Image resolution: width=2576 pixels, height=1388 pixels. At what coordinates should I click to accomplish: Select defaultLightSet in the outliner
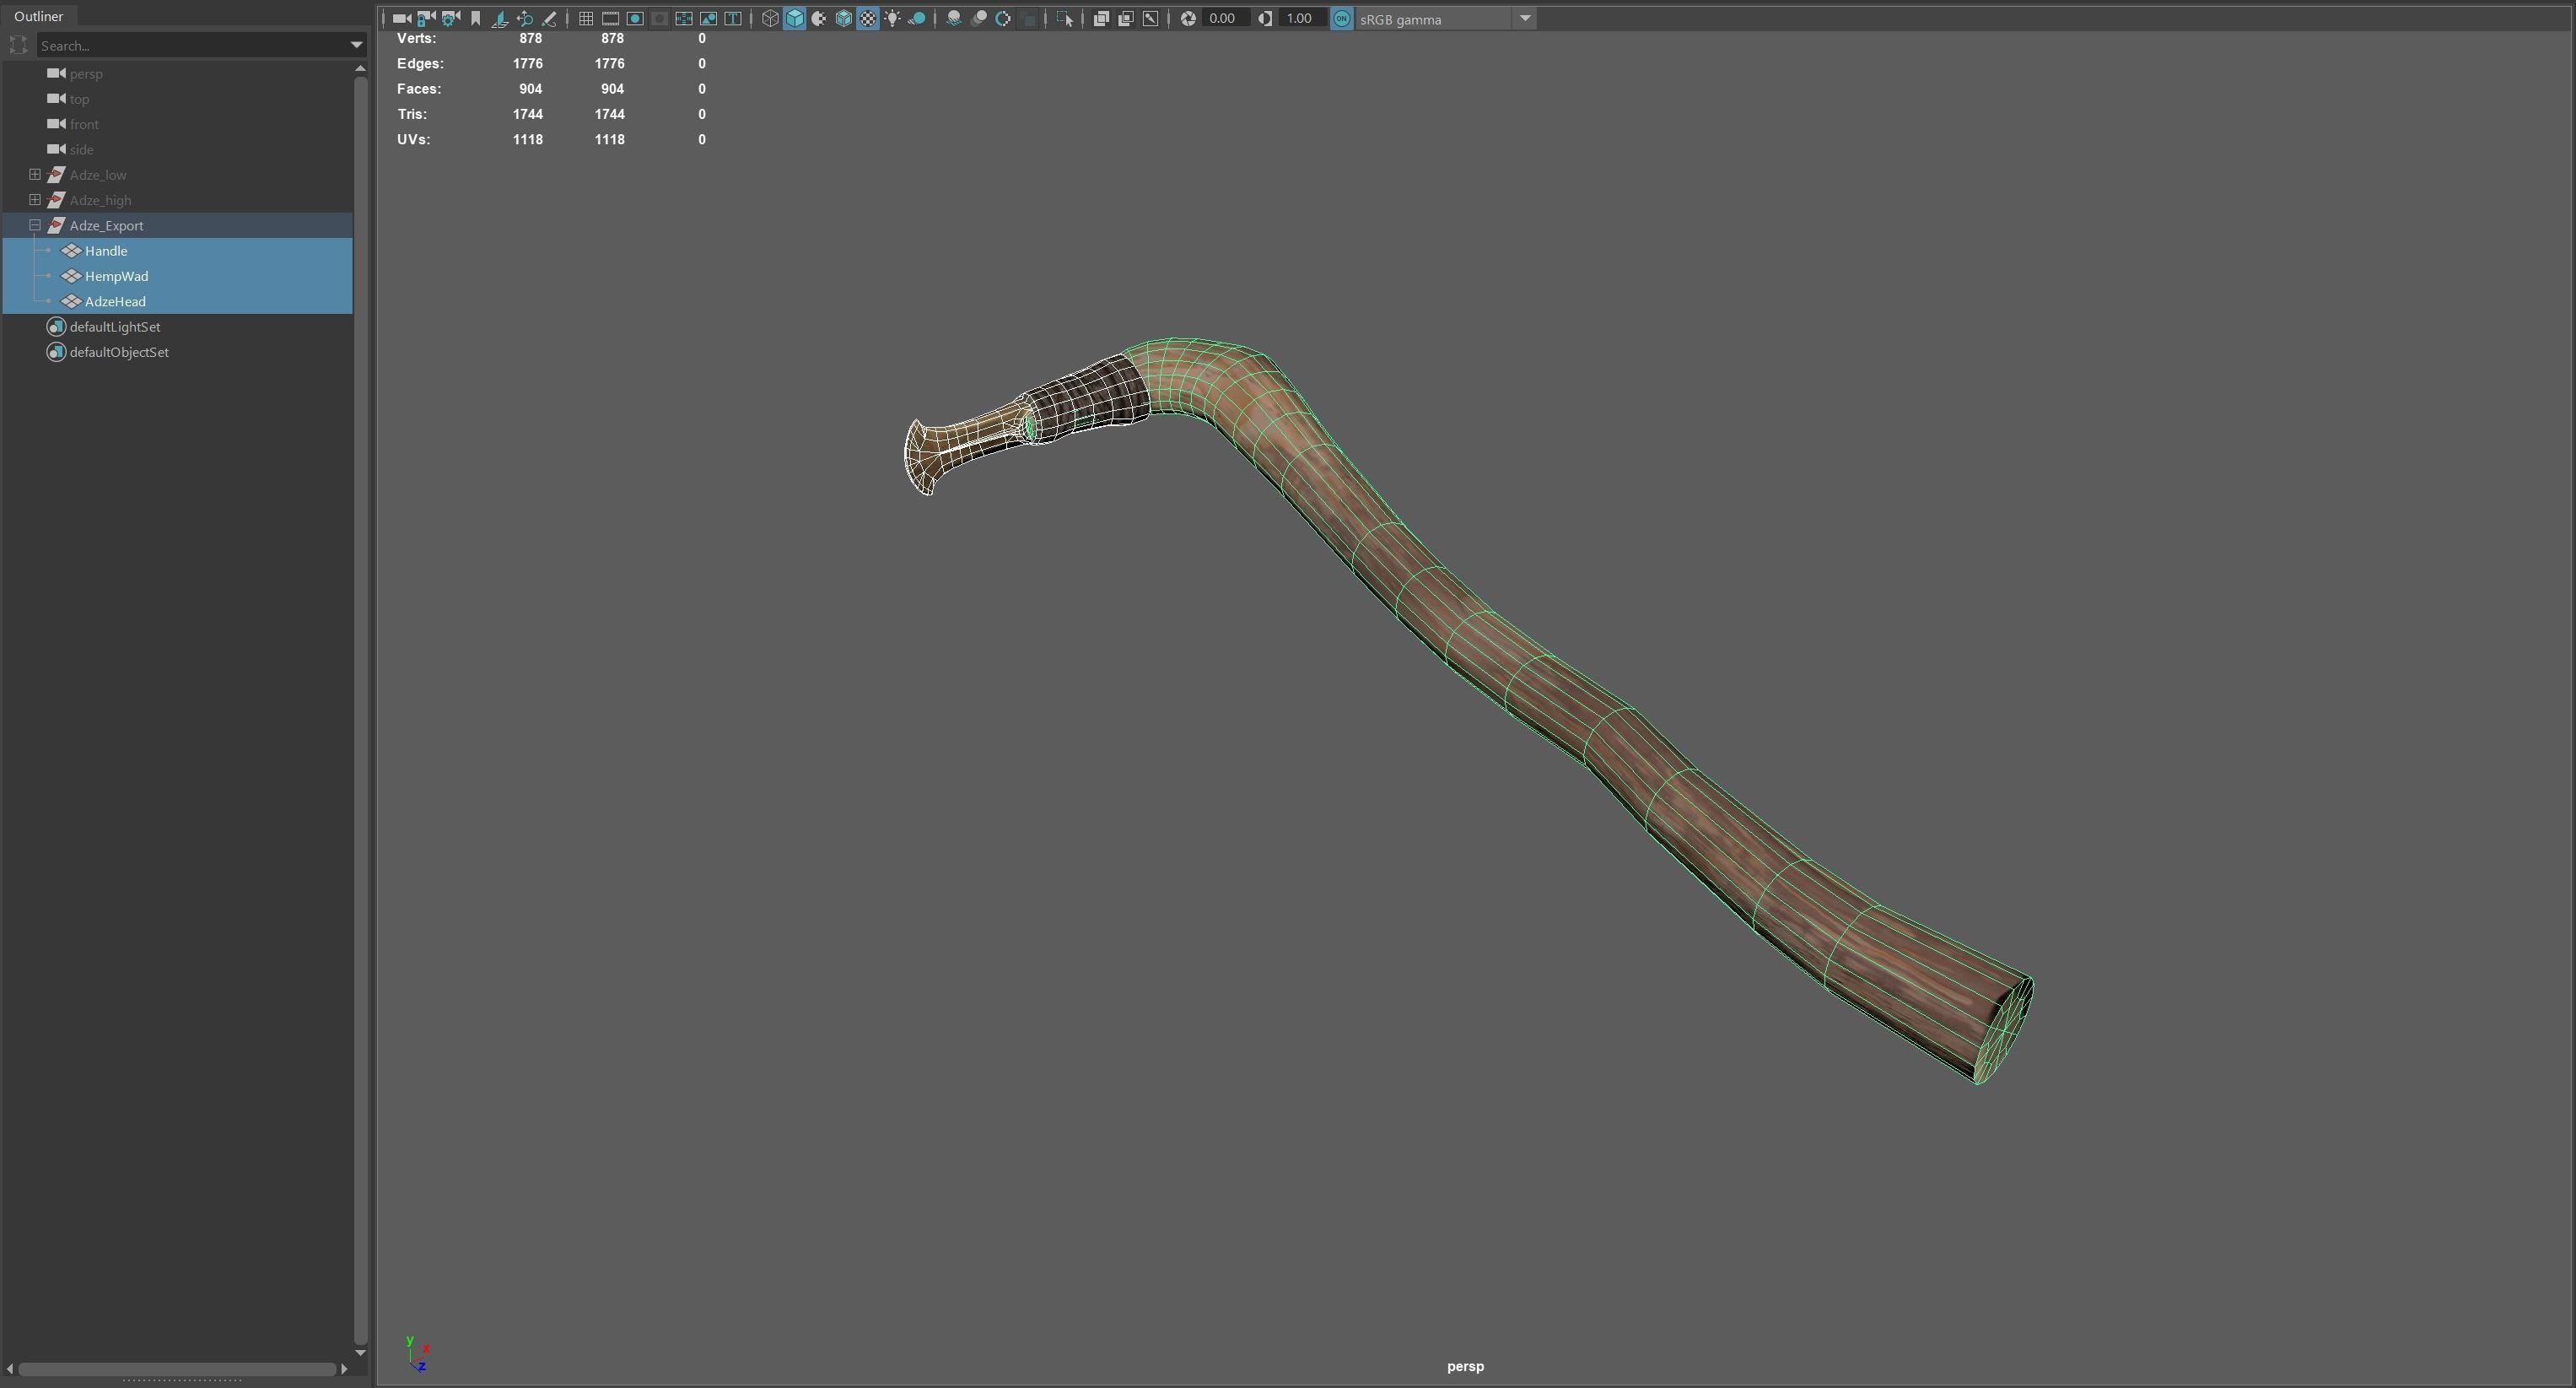pyautogui.click(x=114, y=327)
